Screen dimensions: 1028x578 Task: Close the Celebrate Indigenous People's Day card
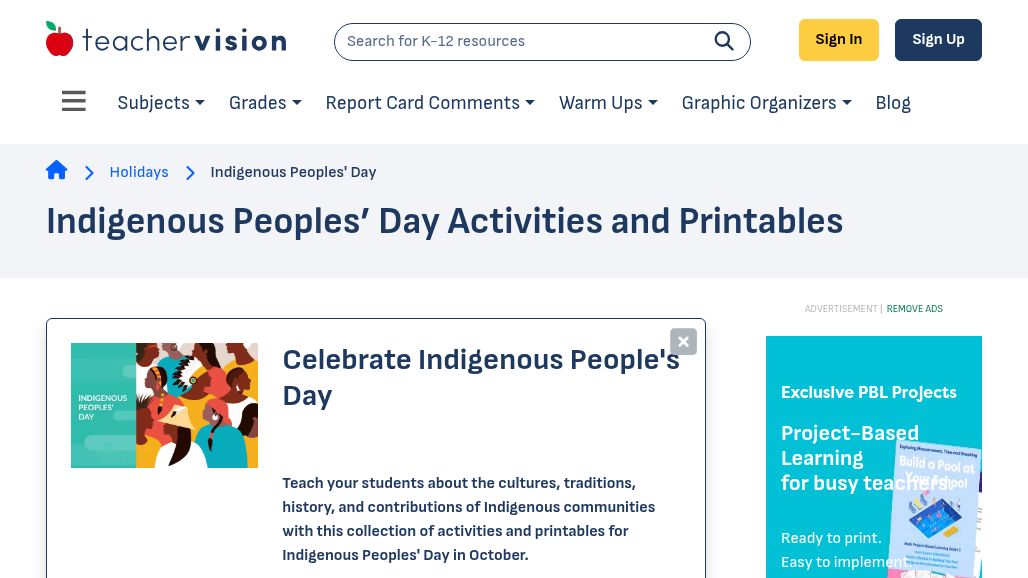[x=683, y=341]
